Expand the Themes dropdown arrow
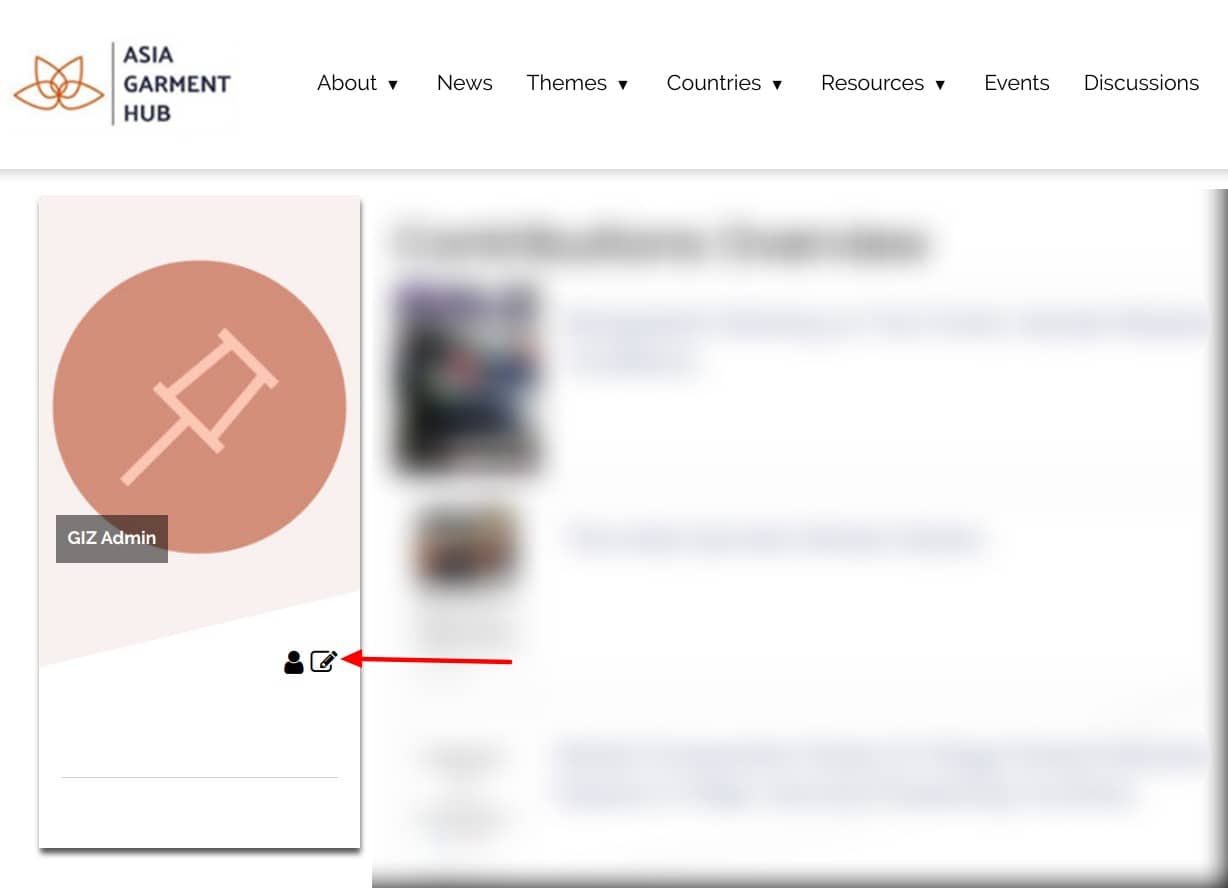 tap(623, 85)
